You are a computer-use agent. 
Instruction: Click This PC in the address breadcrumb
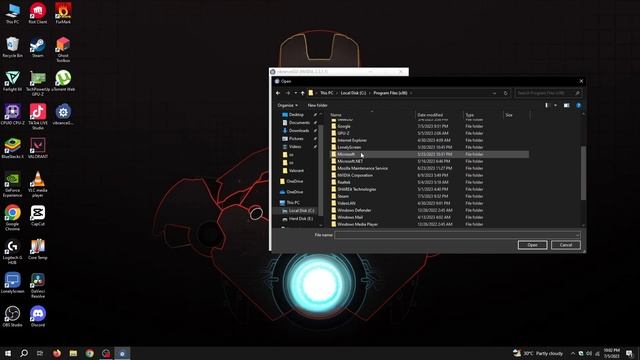click(x=327, y=93)
